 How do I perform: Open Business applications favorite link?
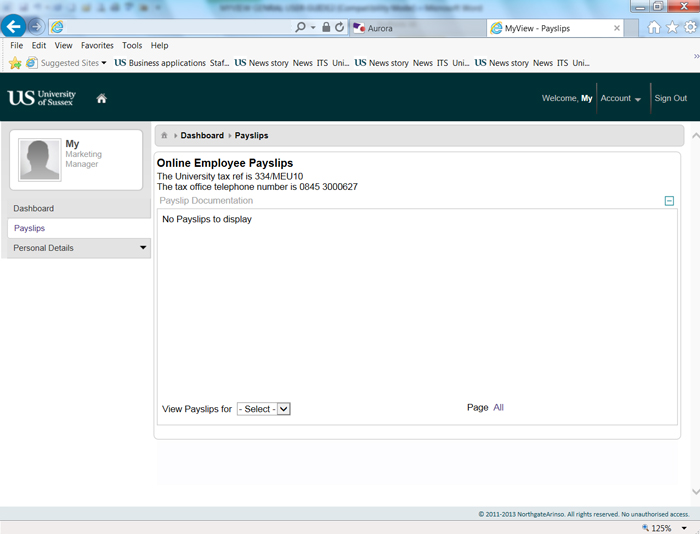coord(171,63)
